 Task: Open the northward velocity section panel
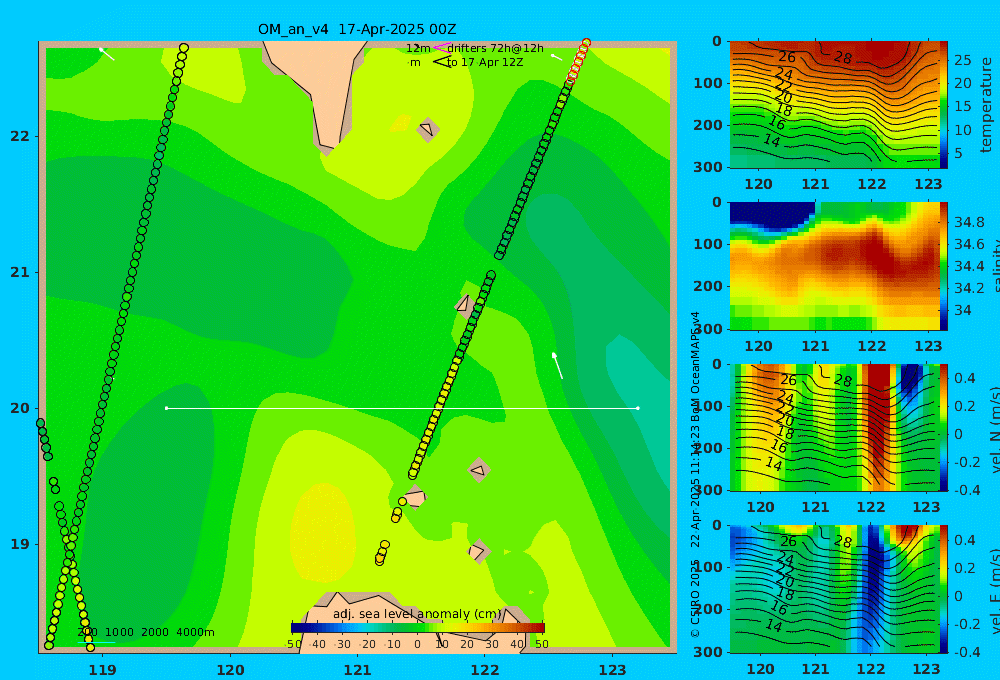pos(834,428)
